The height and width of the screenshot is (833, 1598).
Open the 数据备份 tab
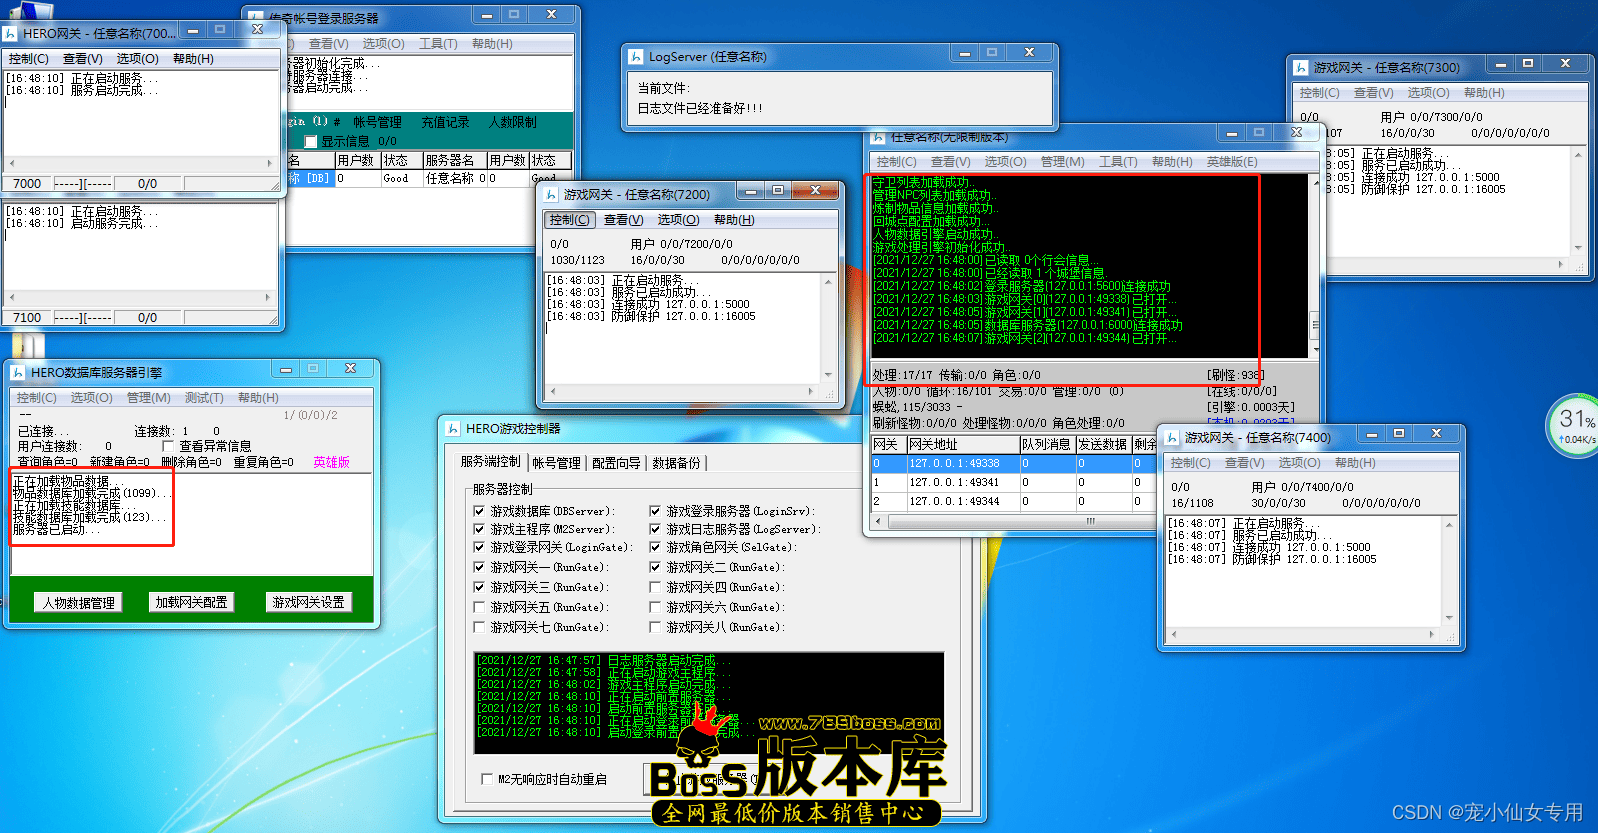676,463
